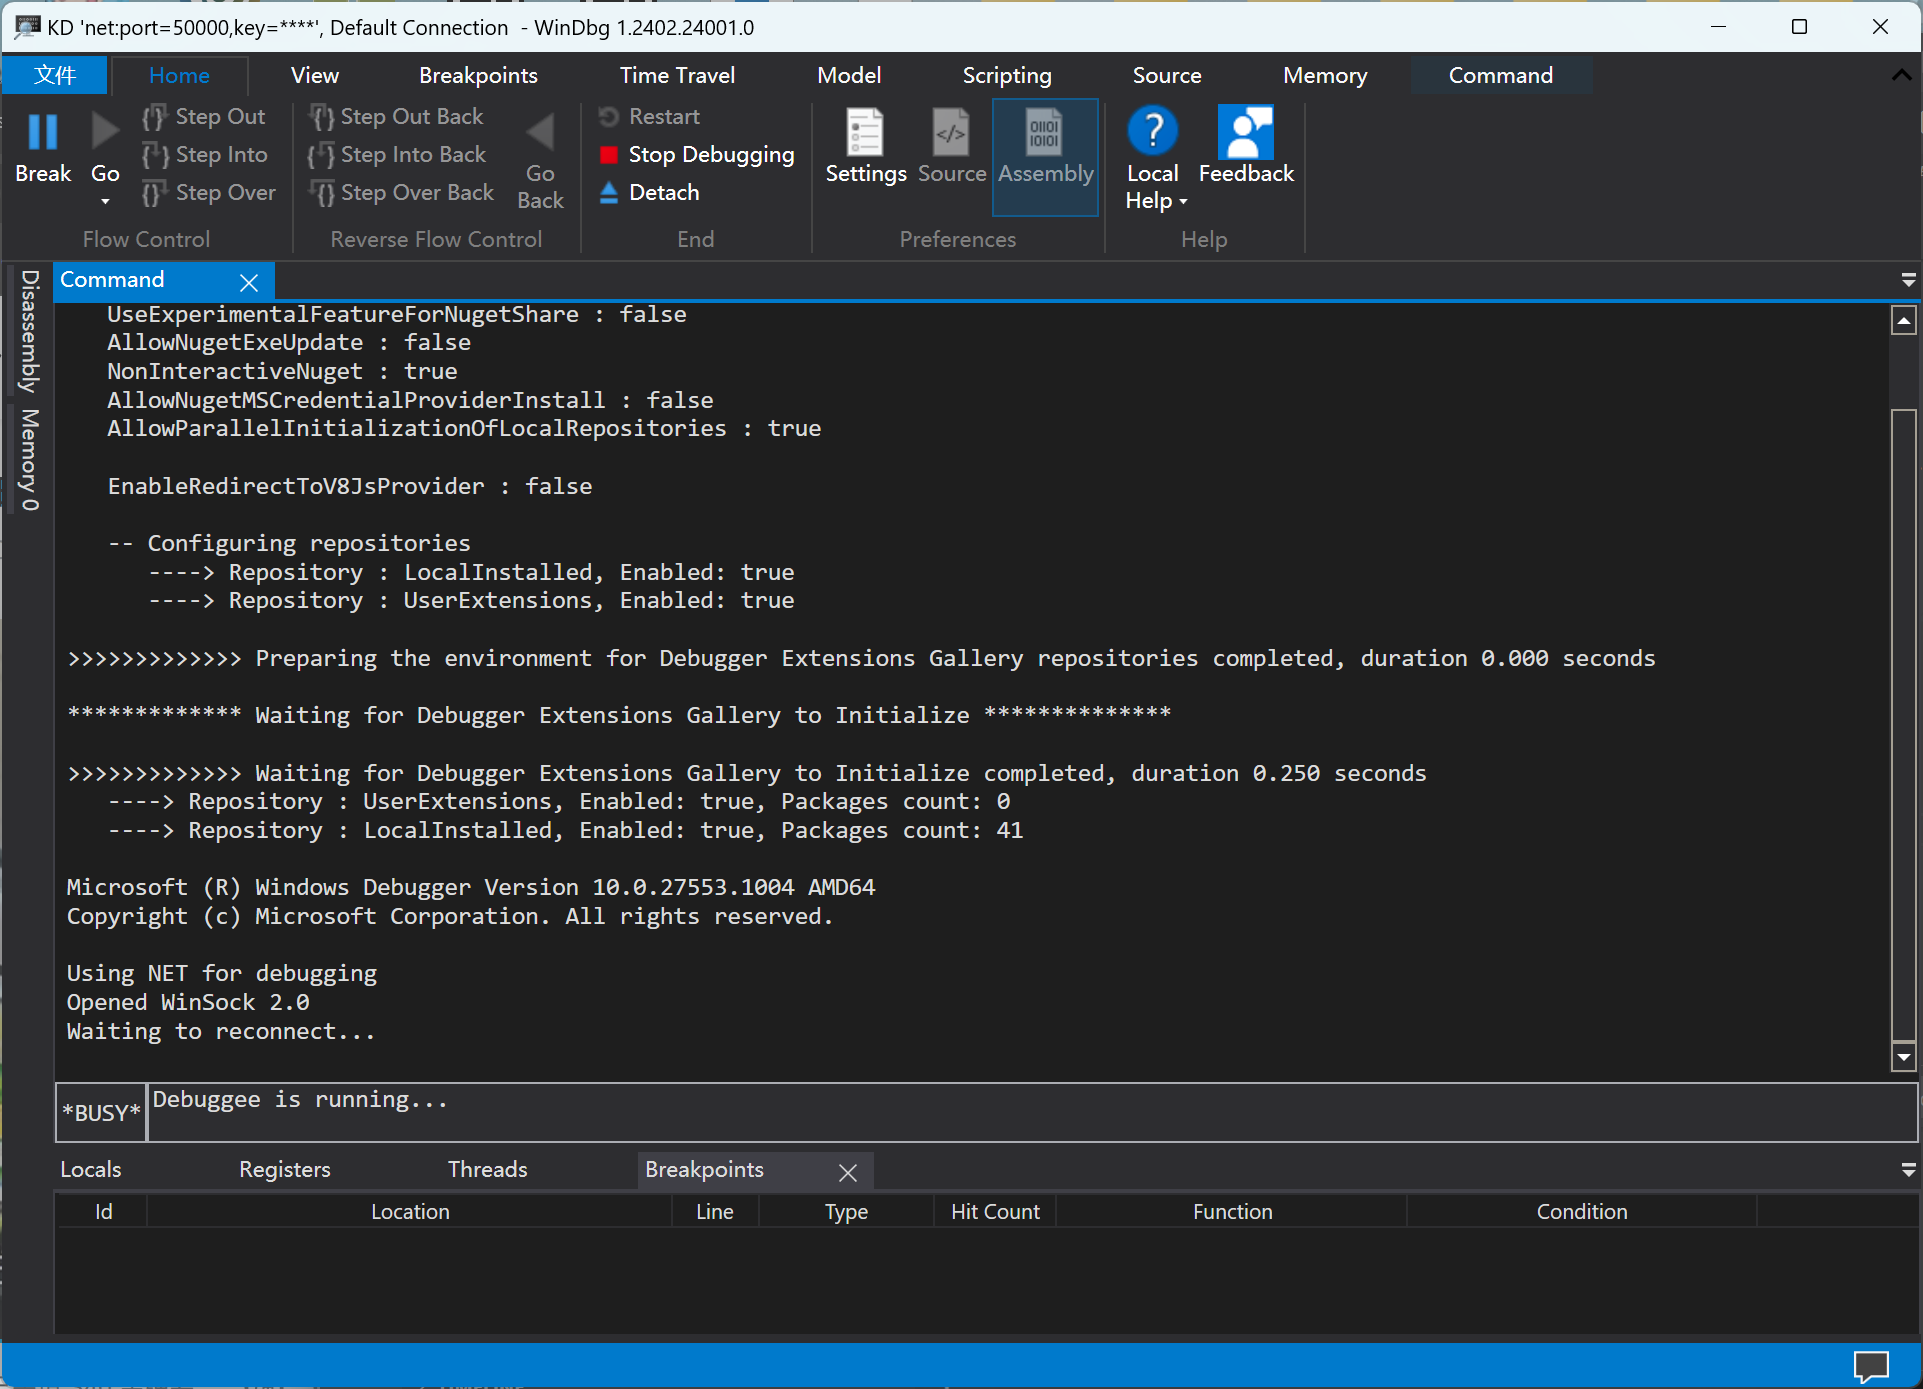Click Step Out in Flow Control
The width and height of the screenshot is (1923, 1389).
204,117
